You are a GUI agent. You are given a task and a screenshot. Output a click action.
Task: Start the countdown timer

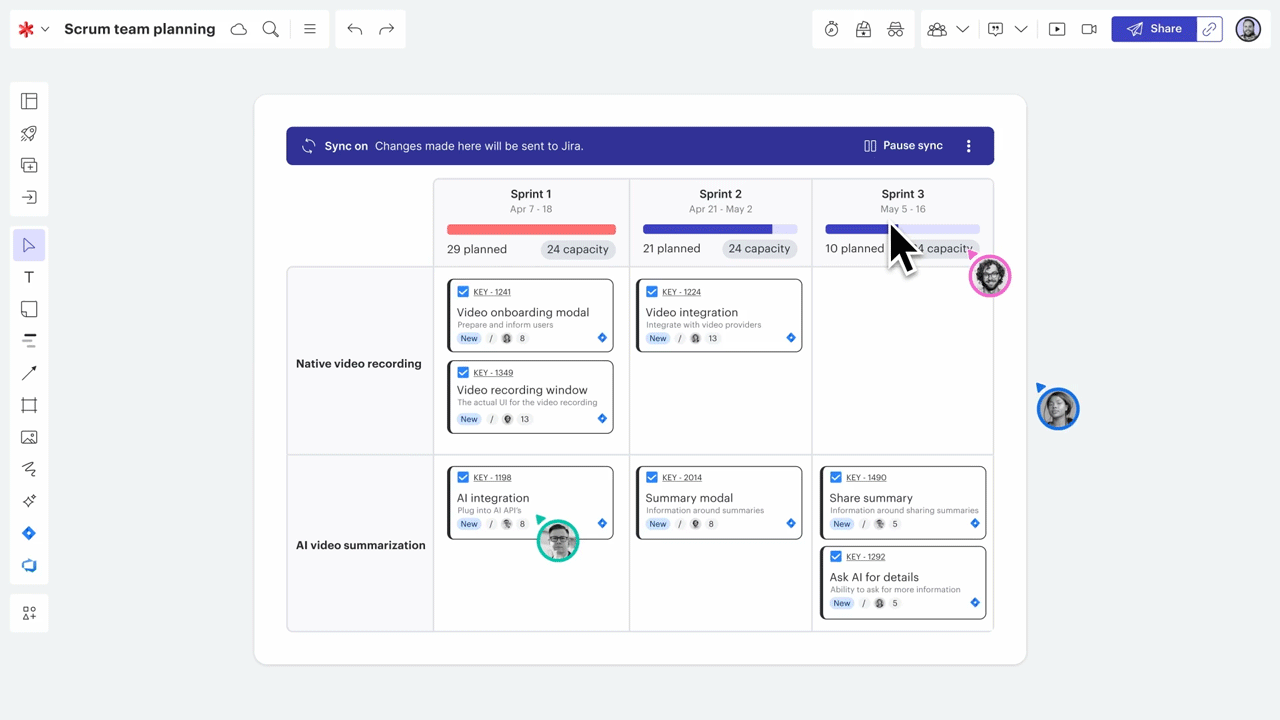tap(831, 29)
